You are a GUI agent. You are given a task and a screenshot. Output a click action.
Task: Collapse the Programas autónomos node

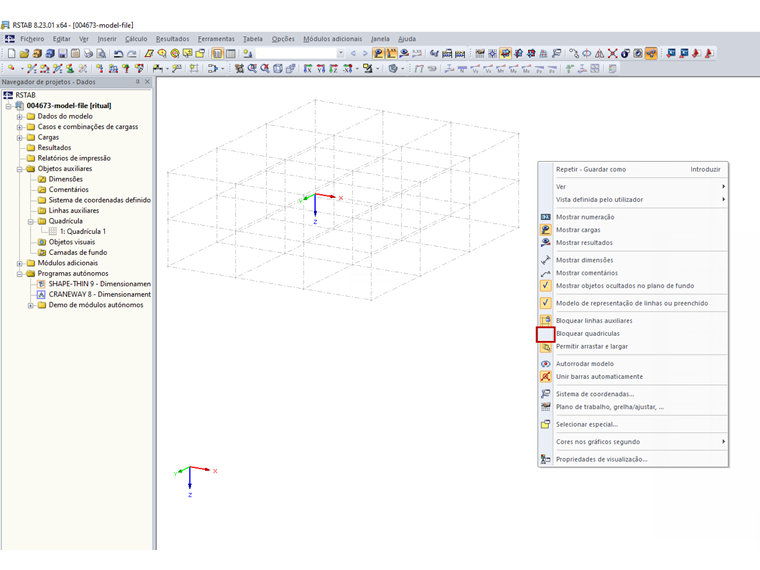pyautogui.click(x=19, y=274)
